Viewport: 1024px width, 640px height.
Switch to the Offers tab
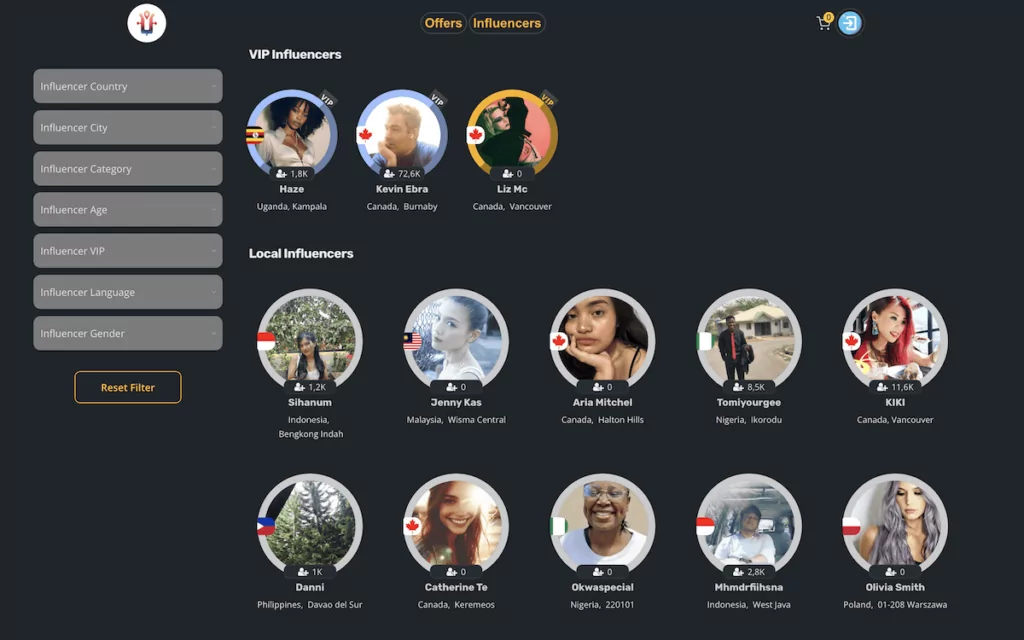pyautogui.click(x=443, y=23)
